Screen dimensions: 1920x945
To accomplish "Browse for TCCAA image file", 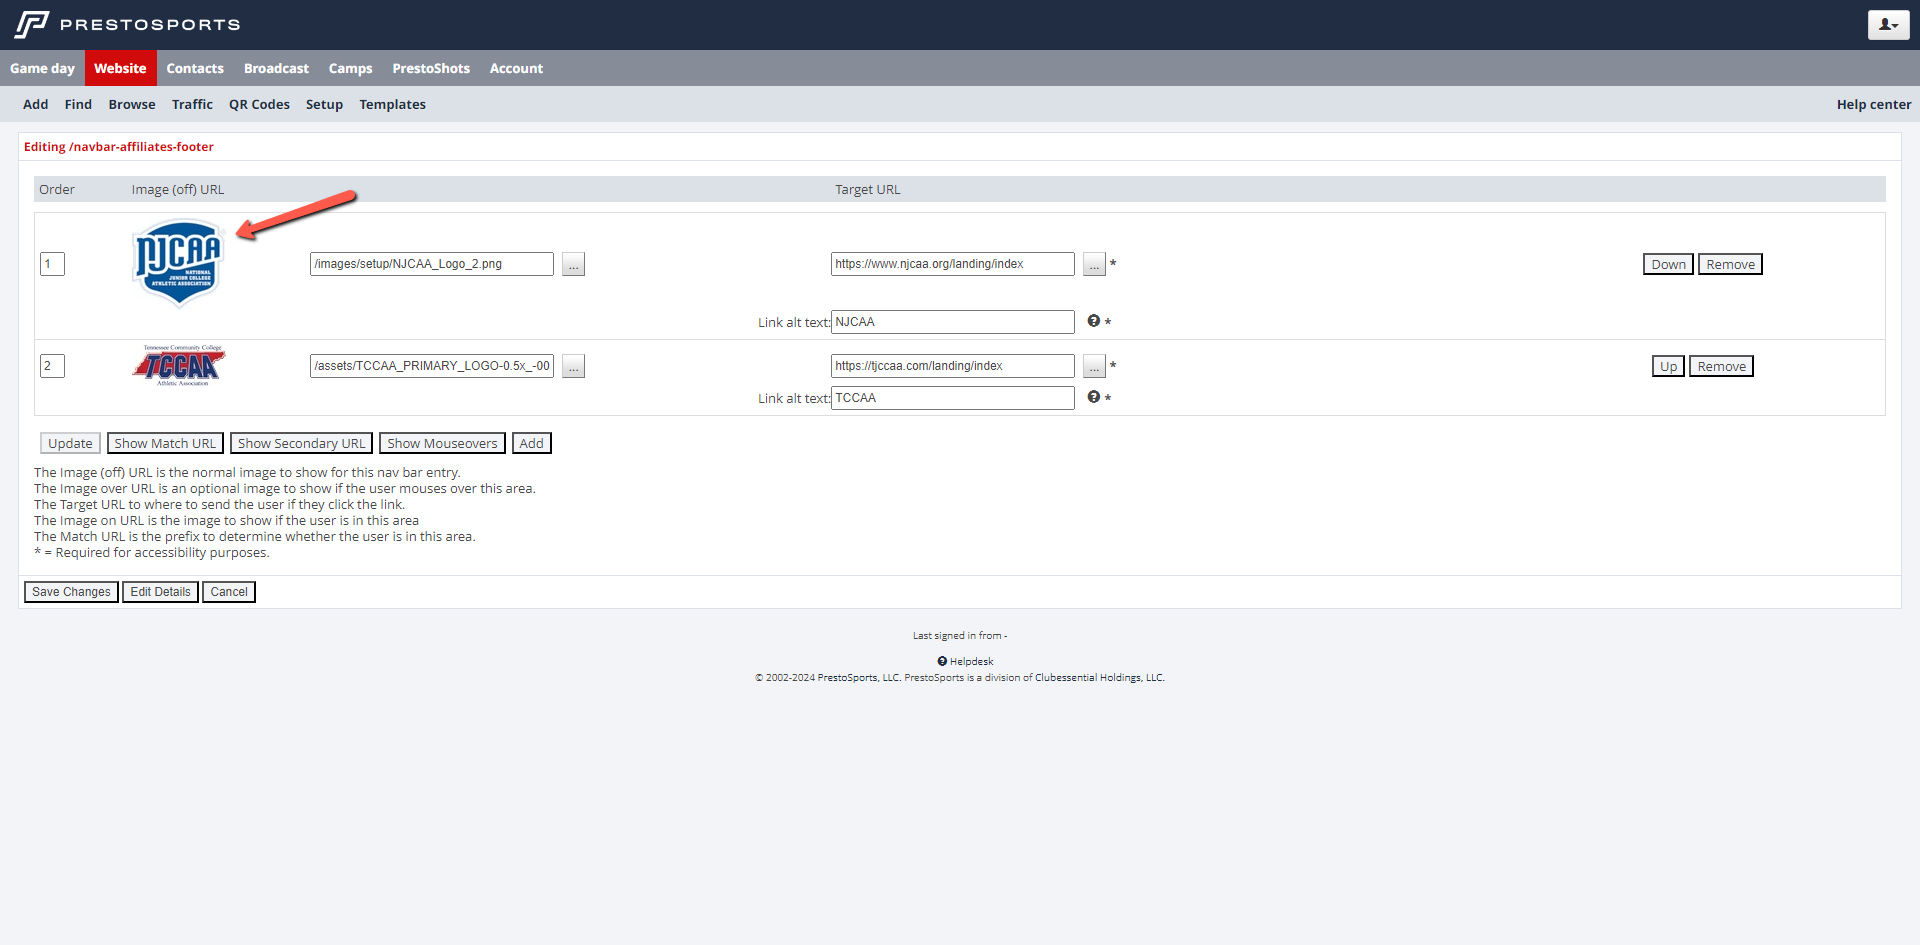I will click(x=573, y=366).
